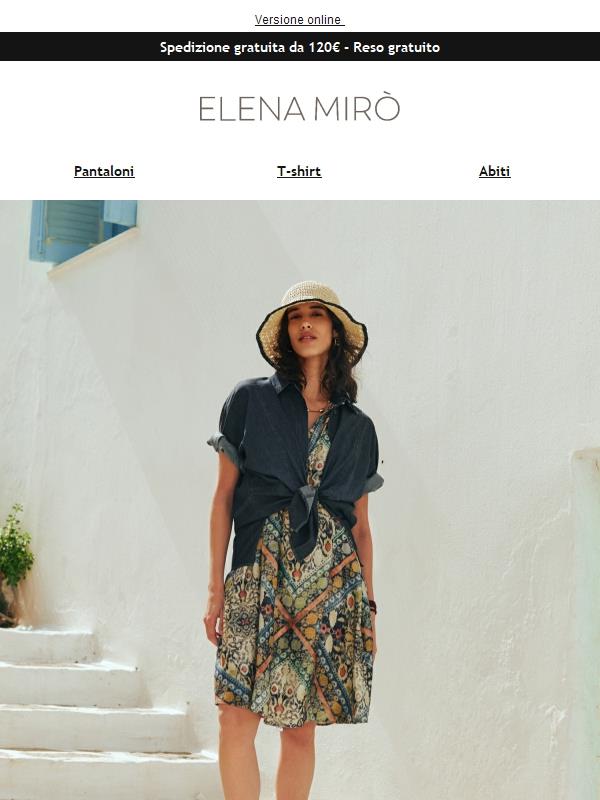Open the Pantaloni category
This screenshot has width=600, height=800.
pos(104,171)
